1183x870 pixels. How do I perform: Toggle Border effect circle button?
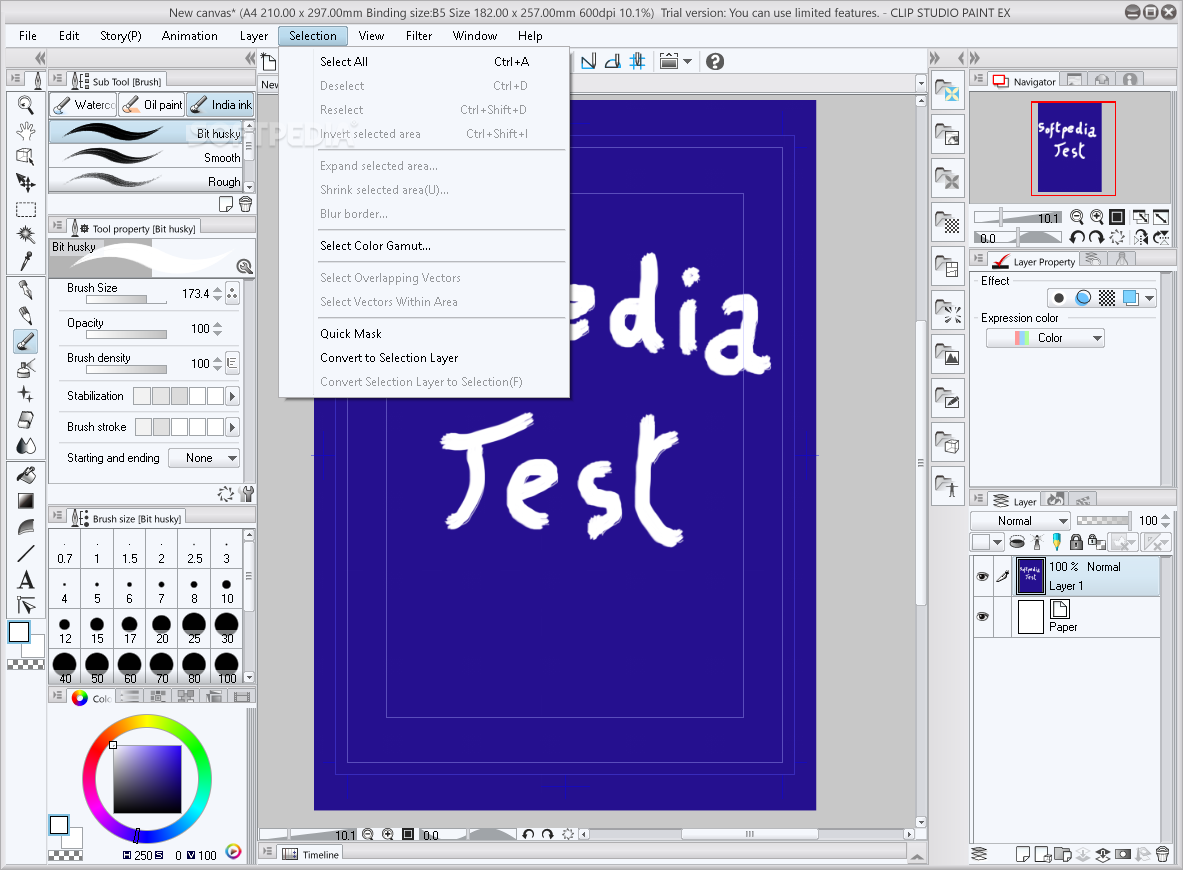point(1059,298)
